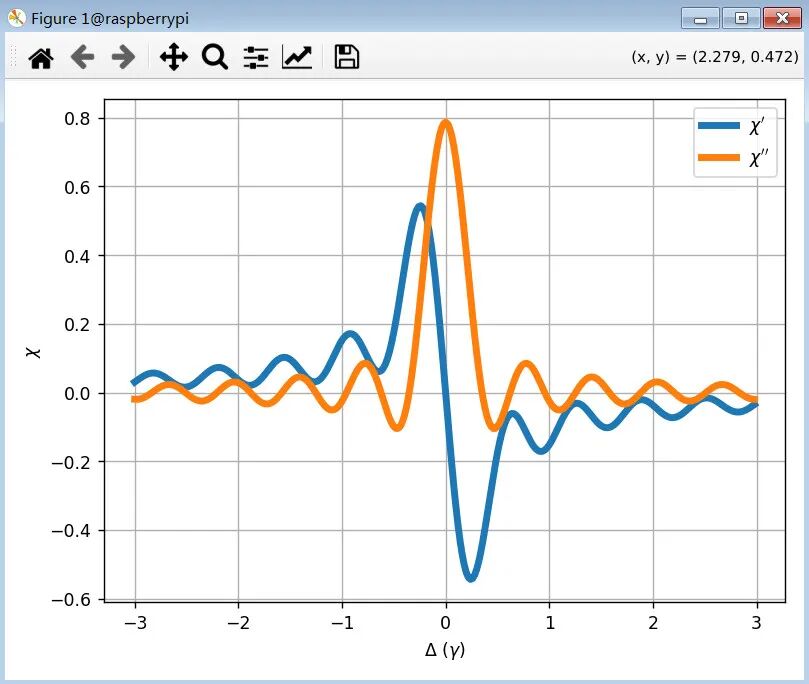The width and height of the screenshot is (809, 684).
Task: Go forward to next view
Action: click(x=123, y=57)
